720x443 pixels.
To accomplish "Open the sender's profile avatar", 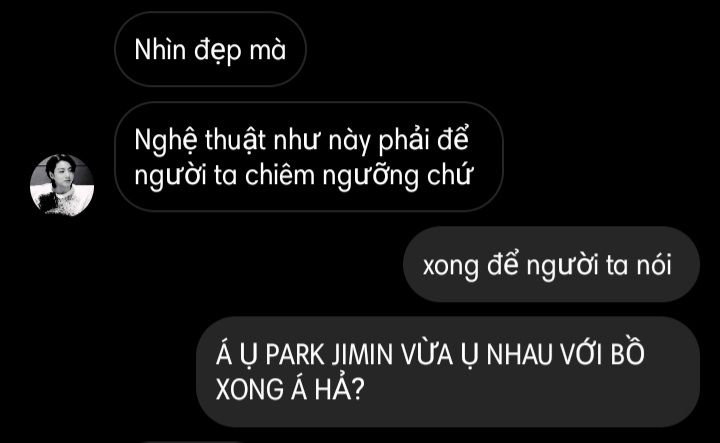I will 62,185.
